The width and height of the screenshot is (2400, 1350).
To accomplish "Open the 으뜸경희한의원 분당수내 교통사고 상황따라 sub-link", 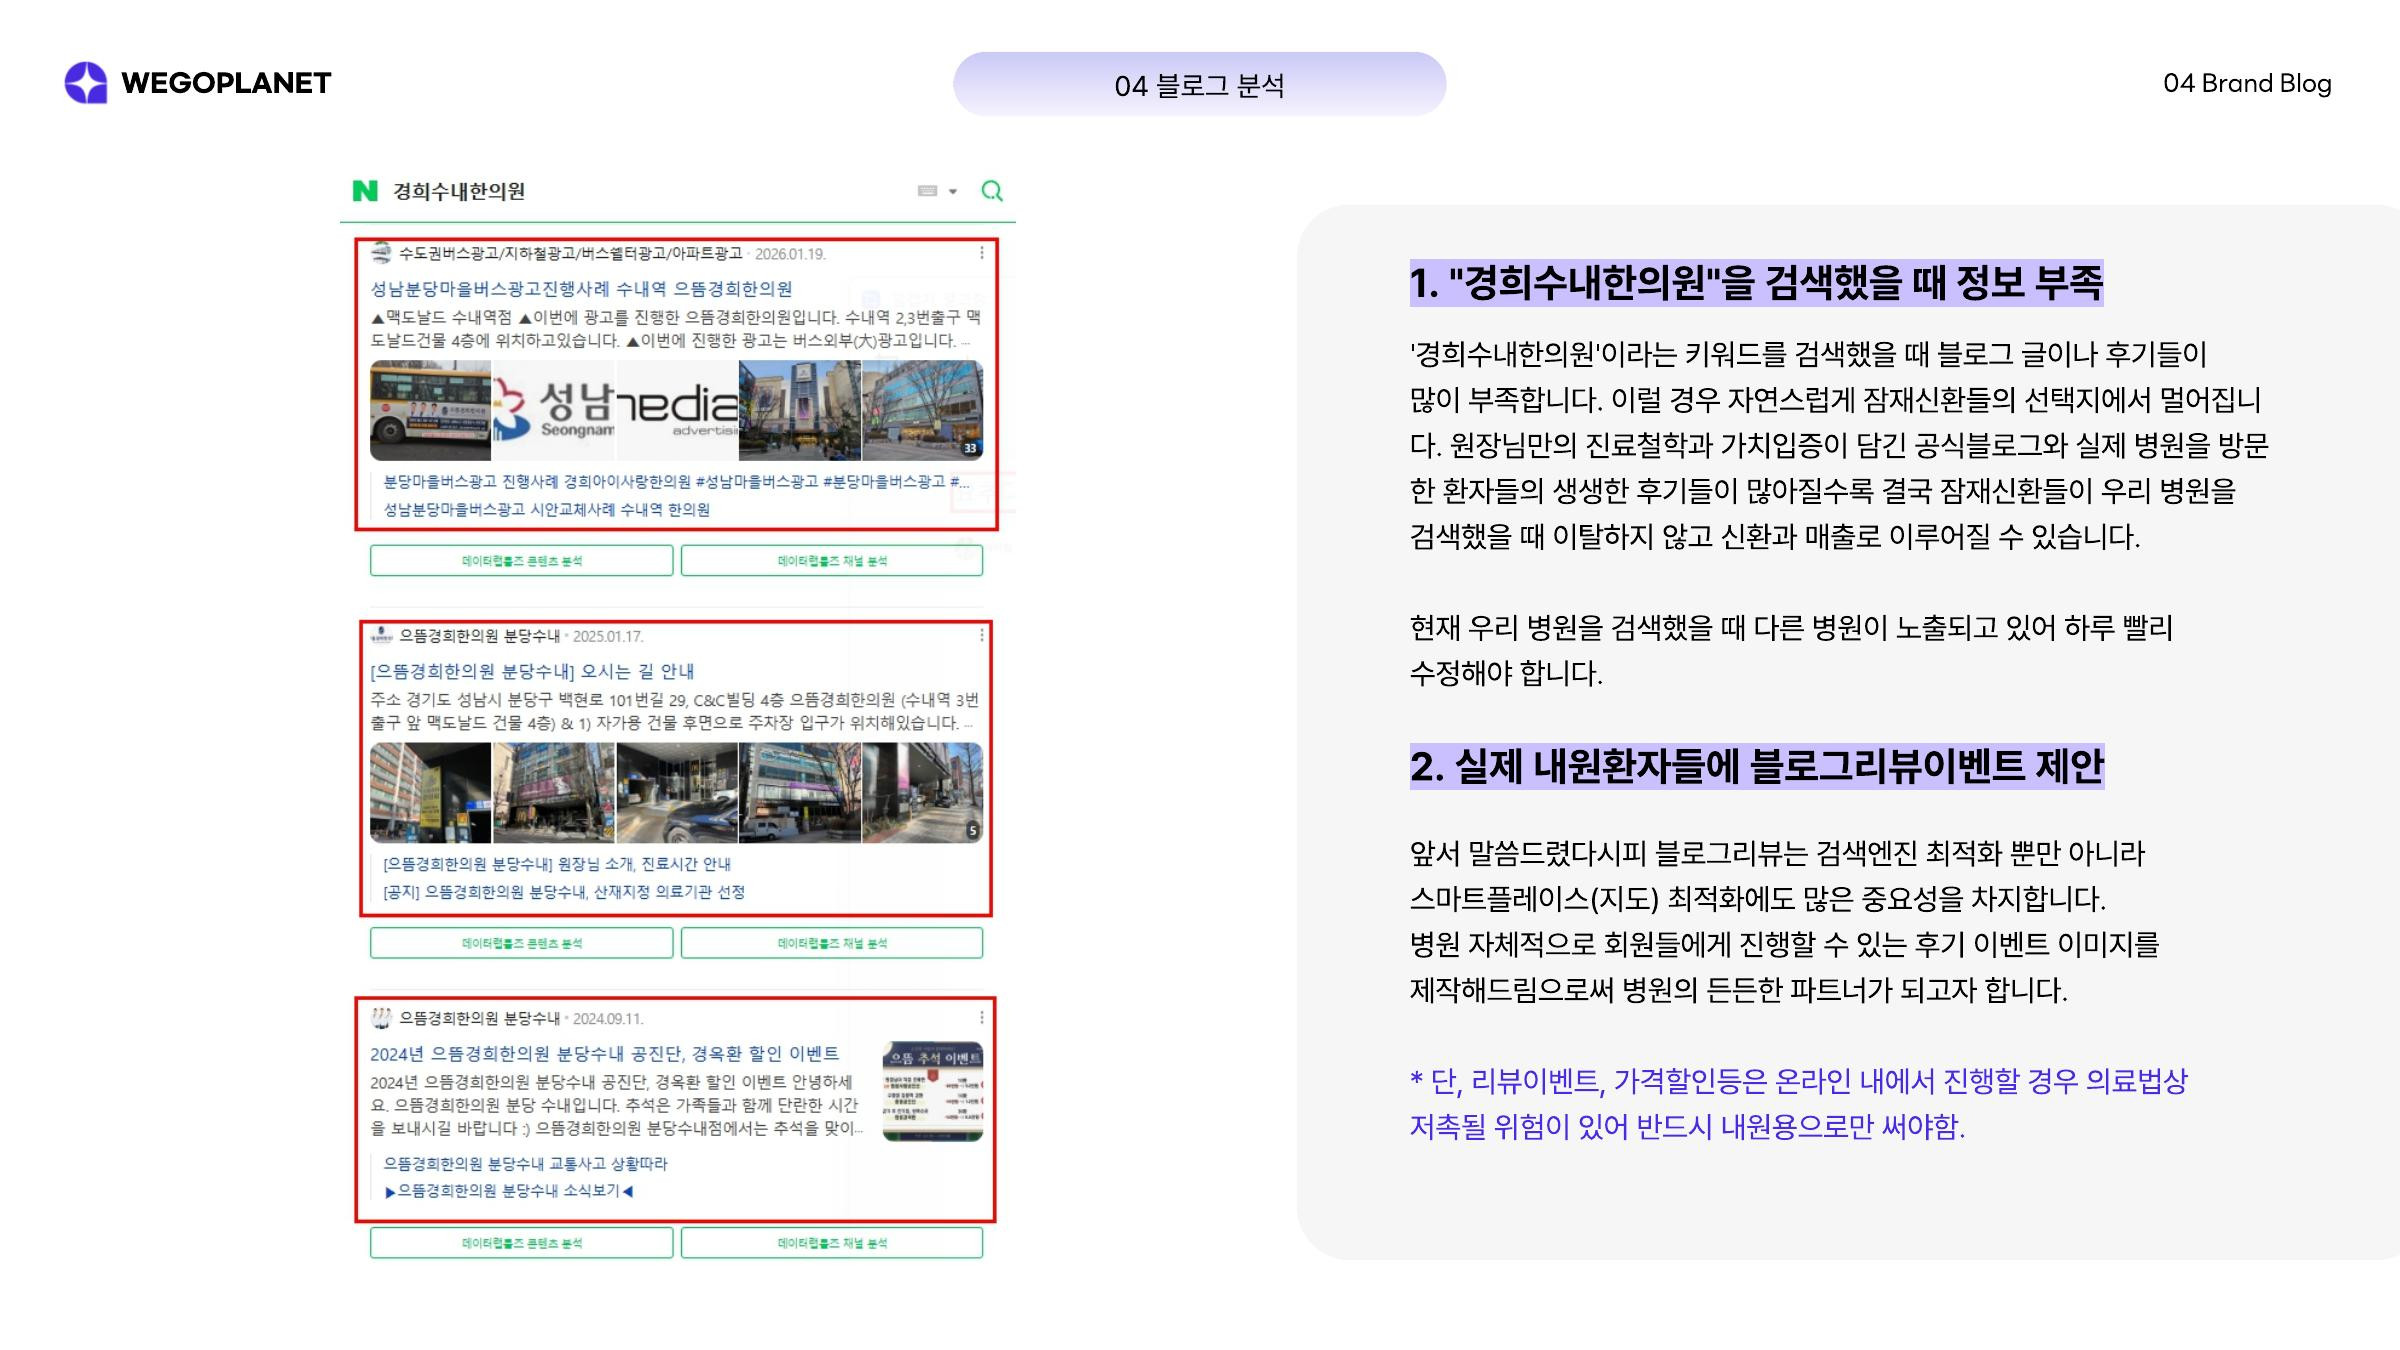I will (x=525, y=1164).
